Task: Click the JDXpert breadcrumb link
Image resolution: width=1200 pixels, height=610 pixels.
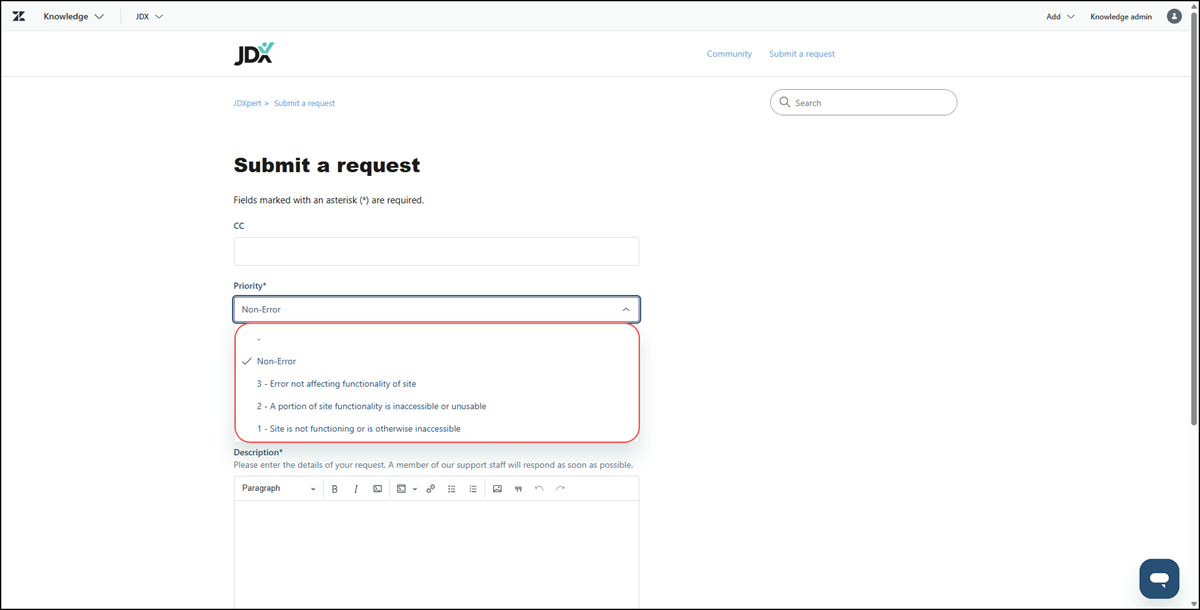Action: [247, 103]
